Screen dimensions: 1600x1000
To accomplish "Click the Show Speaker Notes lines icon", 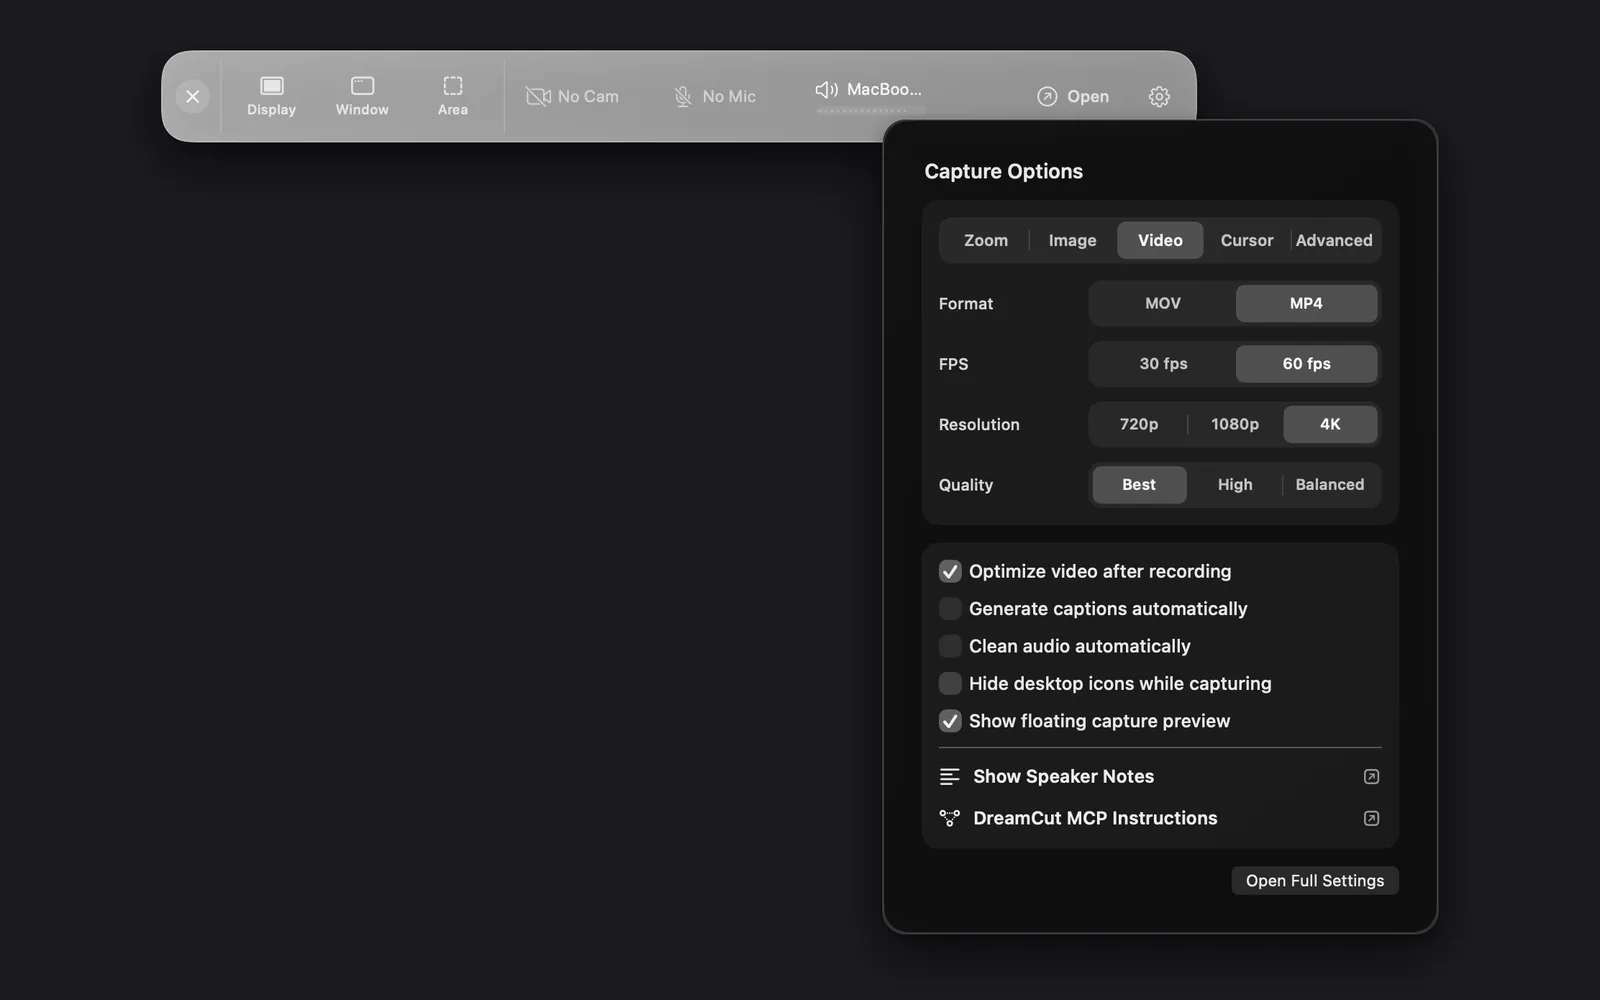I will point(949,776).
